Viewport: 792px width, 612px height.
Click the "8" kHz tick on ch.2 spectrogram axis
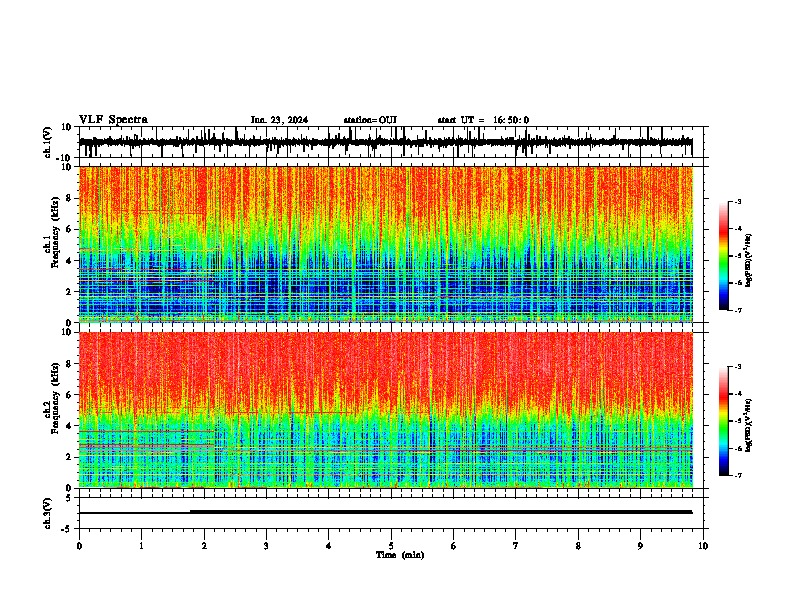69,364
